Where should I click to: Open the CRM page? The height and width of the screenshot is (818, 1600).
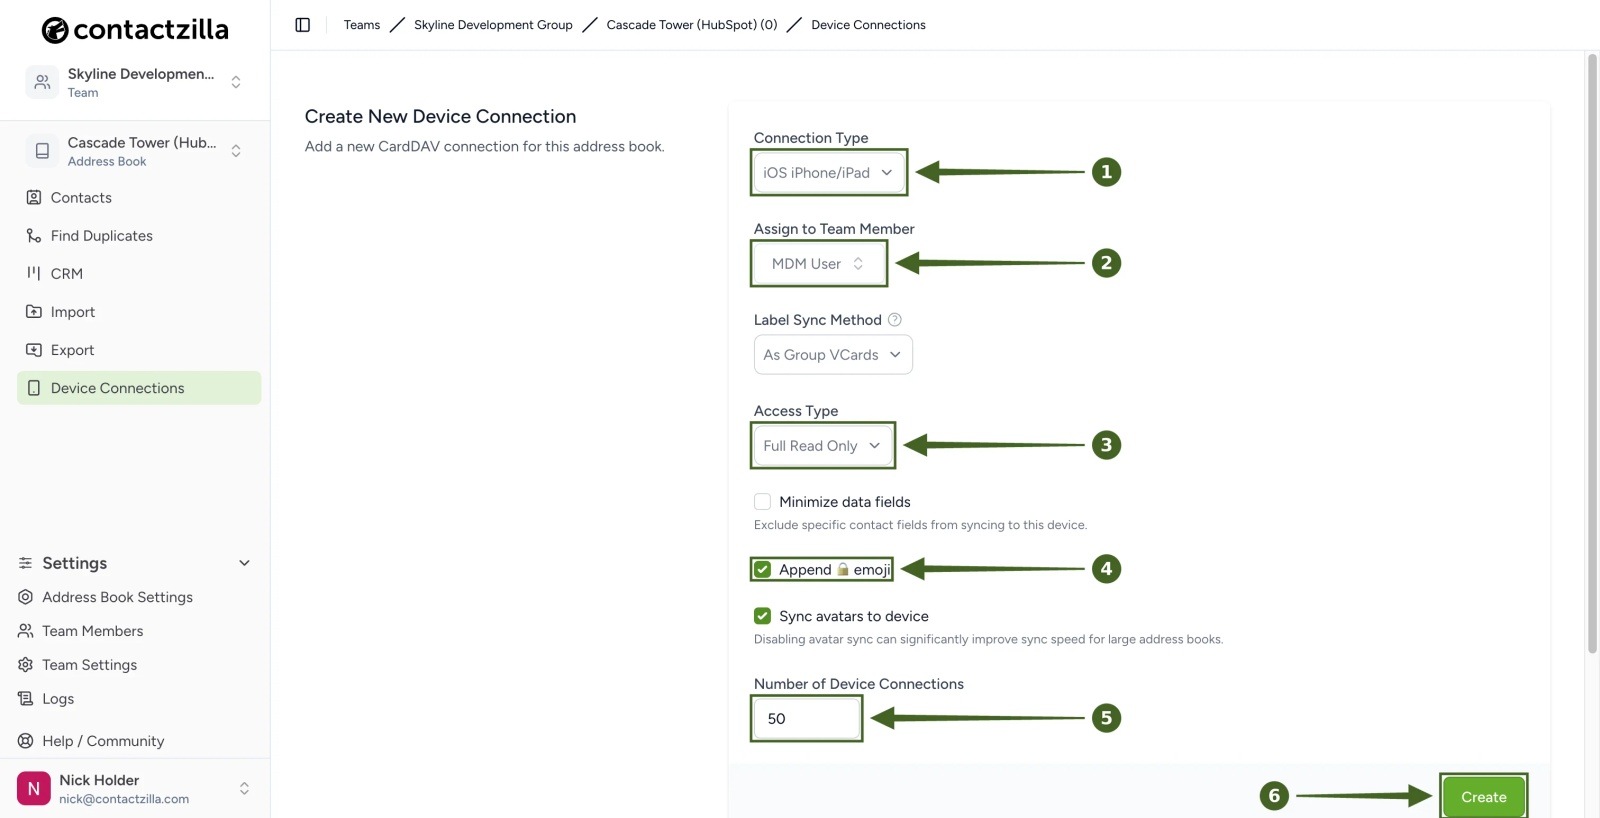tap(139, 274)
